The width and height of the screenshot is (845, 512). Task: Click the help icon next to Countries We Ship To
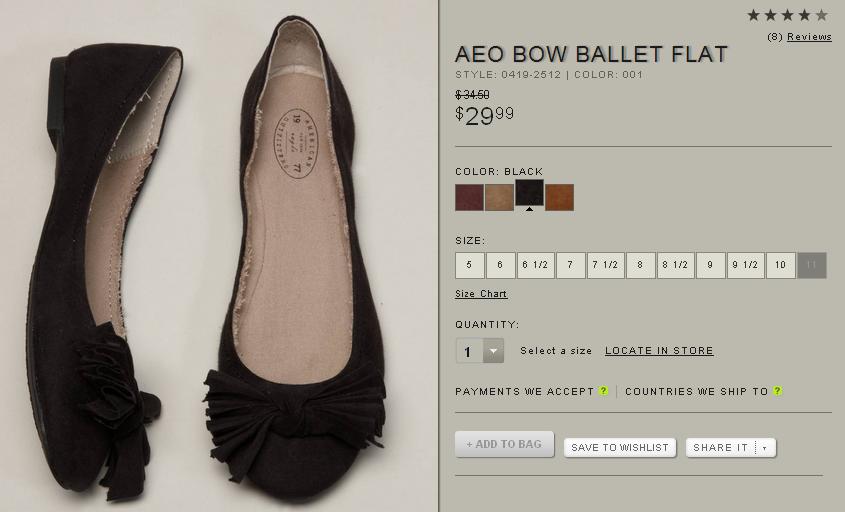pos(777,391)
